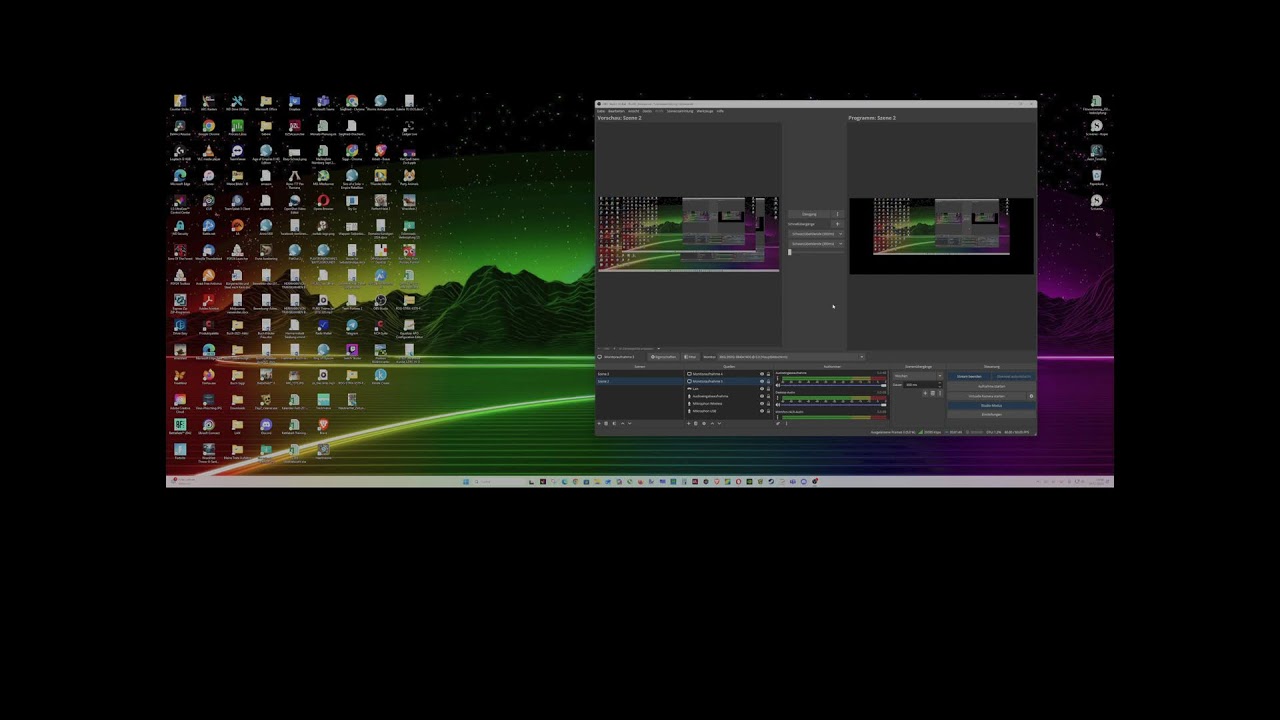Add a scene transition with plus icon
This screenshot has width=1280, height=720.
(925, 393)
